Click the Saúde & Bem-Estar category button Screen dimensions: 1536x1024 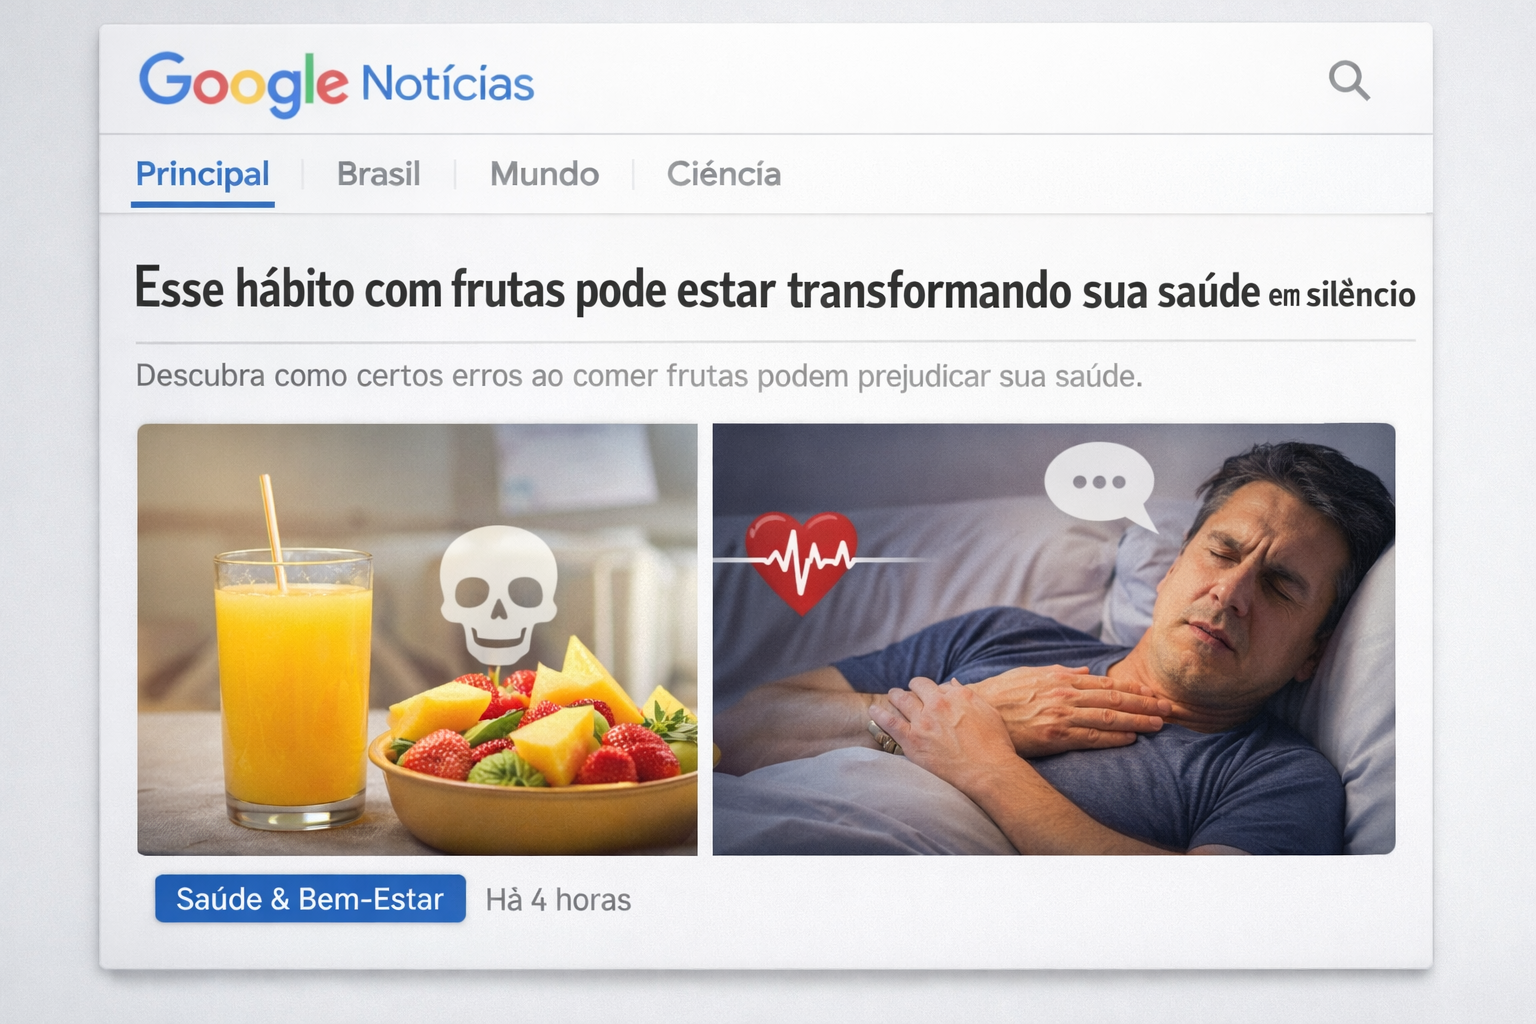[310, 899]
